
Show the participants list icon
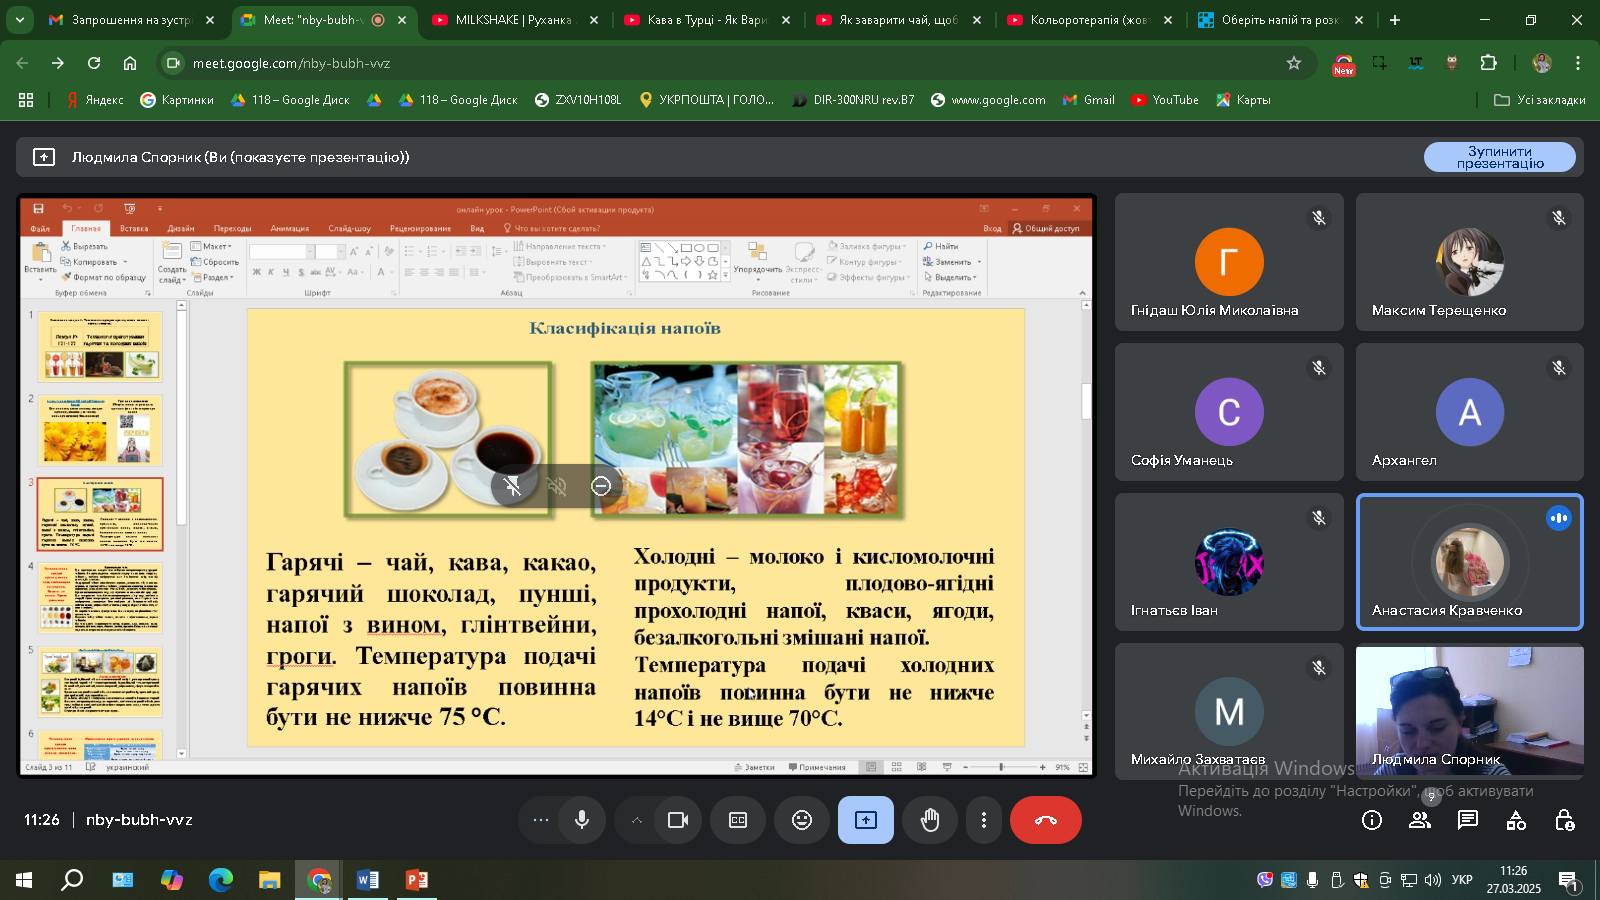(1420, 820)
